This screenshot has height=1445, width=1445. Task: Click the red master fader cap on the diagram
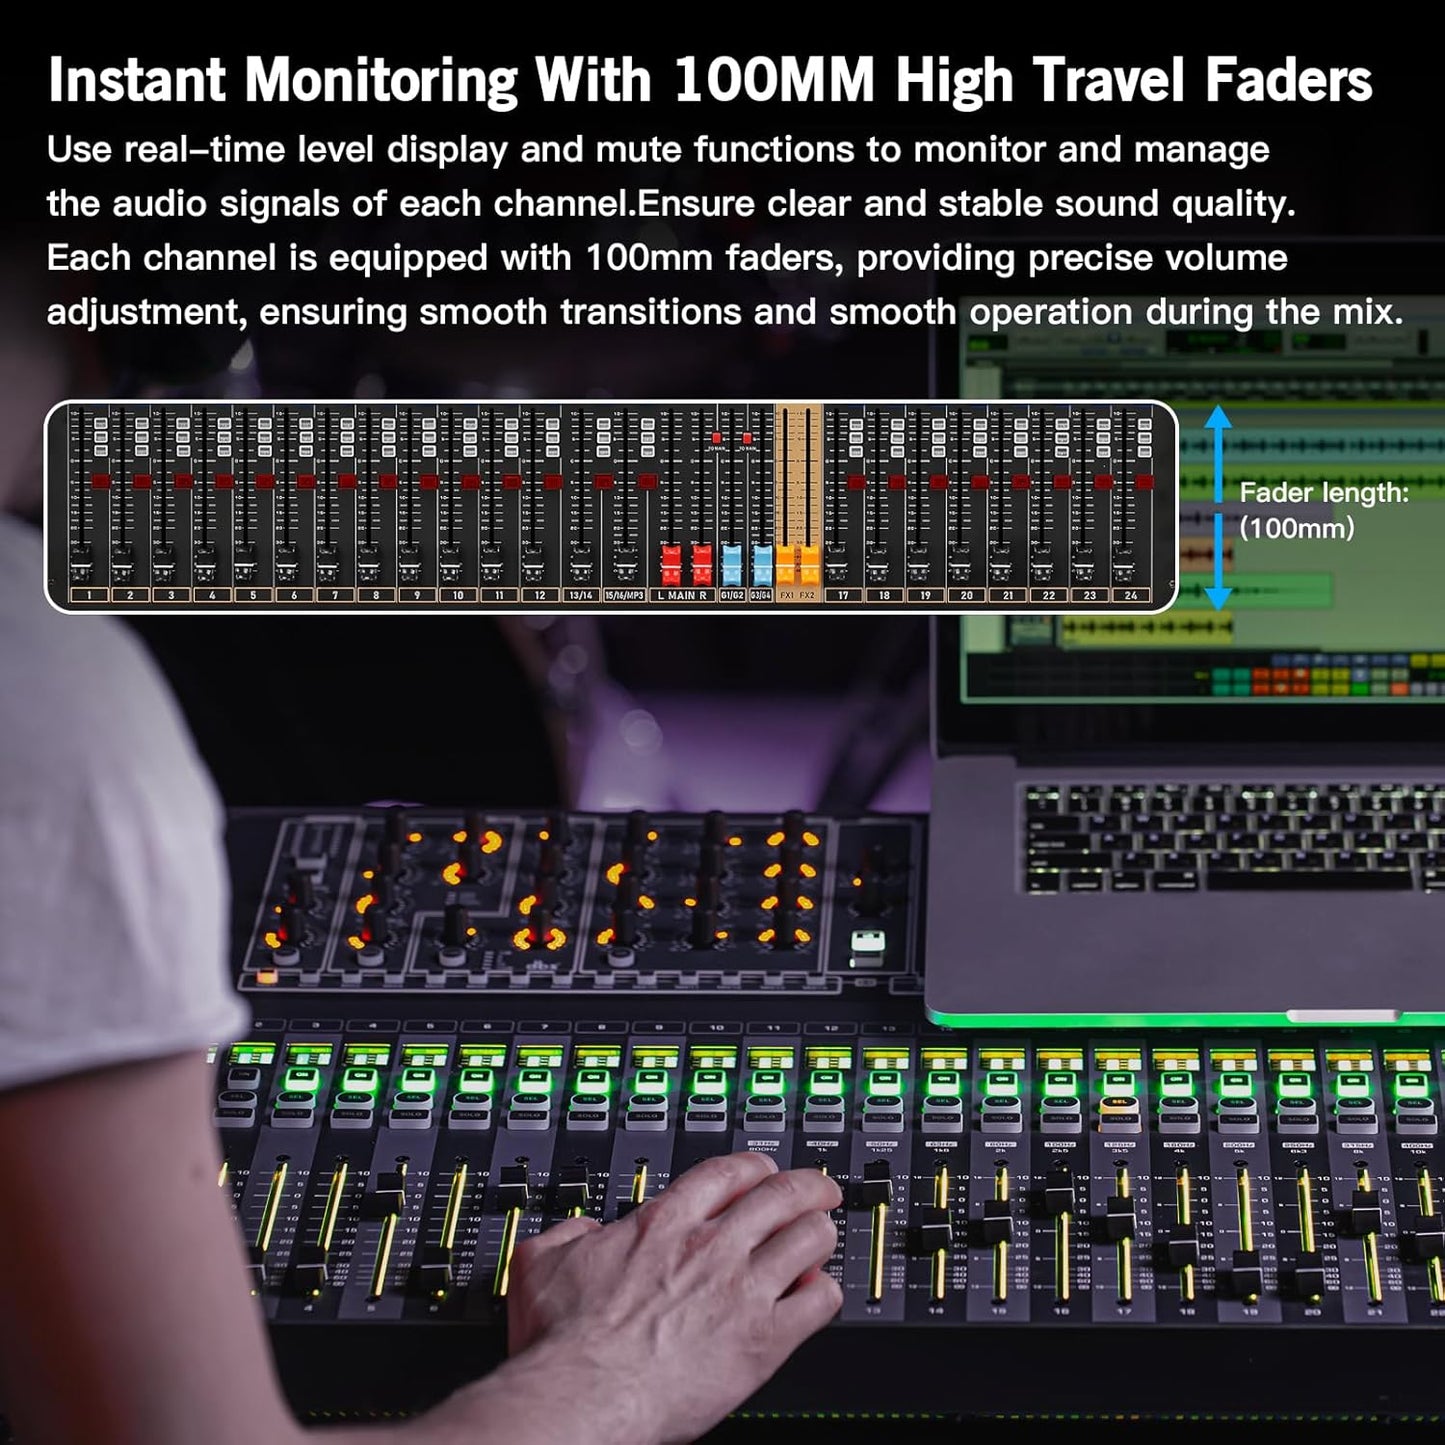[670, 564]
